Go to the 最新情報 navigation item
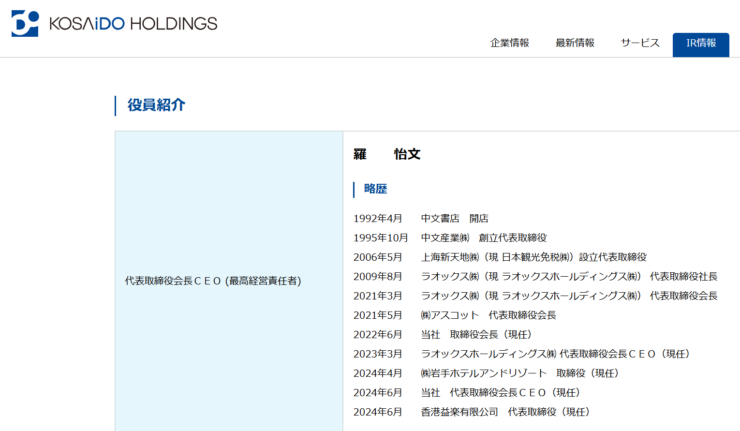Image resolution: width=740 pixels, height=431 pixels. (x=575, y=43)
